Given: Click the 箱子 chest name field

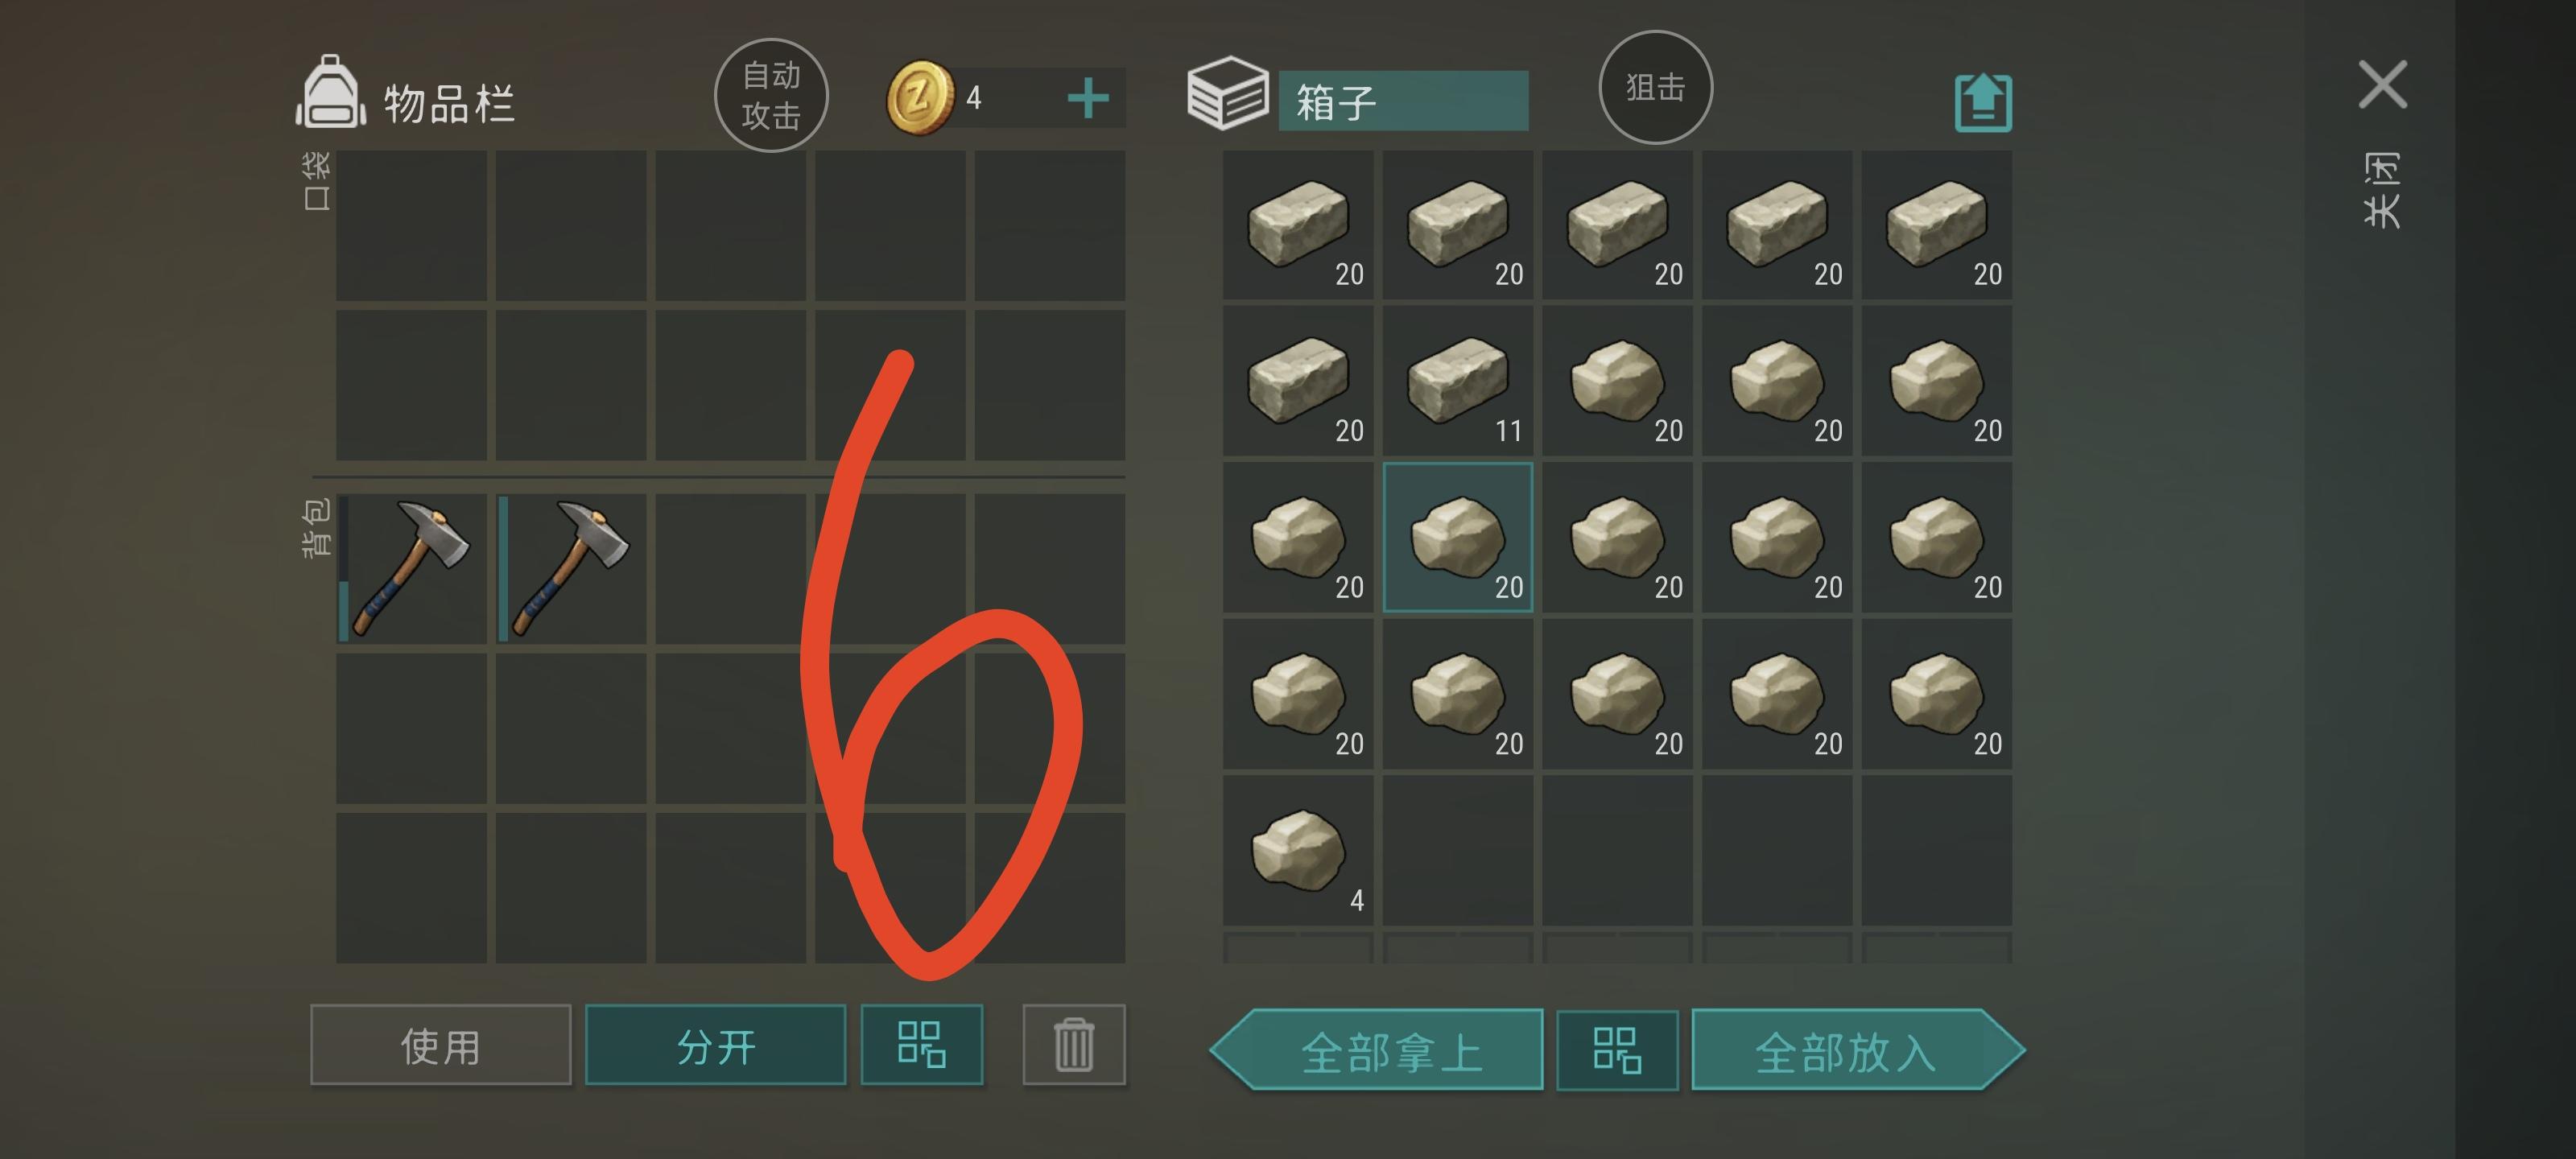Looking at the screenshot, I should click(x=1403, y=101).
